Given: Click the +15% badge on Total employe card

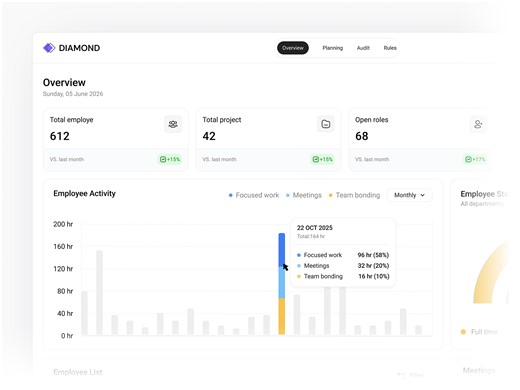Looking at the screenshot, I should tap(170, 159).
